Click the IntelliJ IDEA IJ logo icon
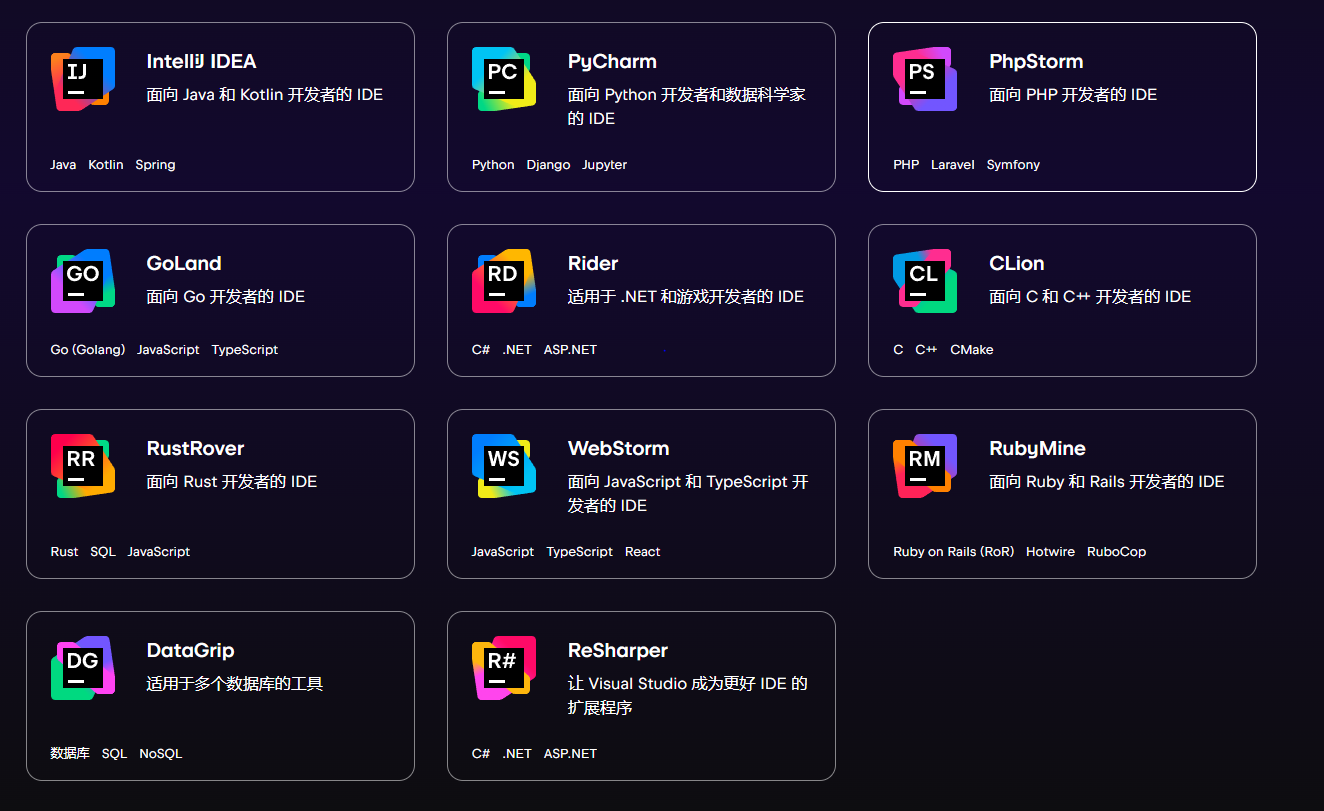The height and width of the screenshot is (811, 1324). click(83, 79)
